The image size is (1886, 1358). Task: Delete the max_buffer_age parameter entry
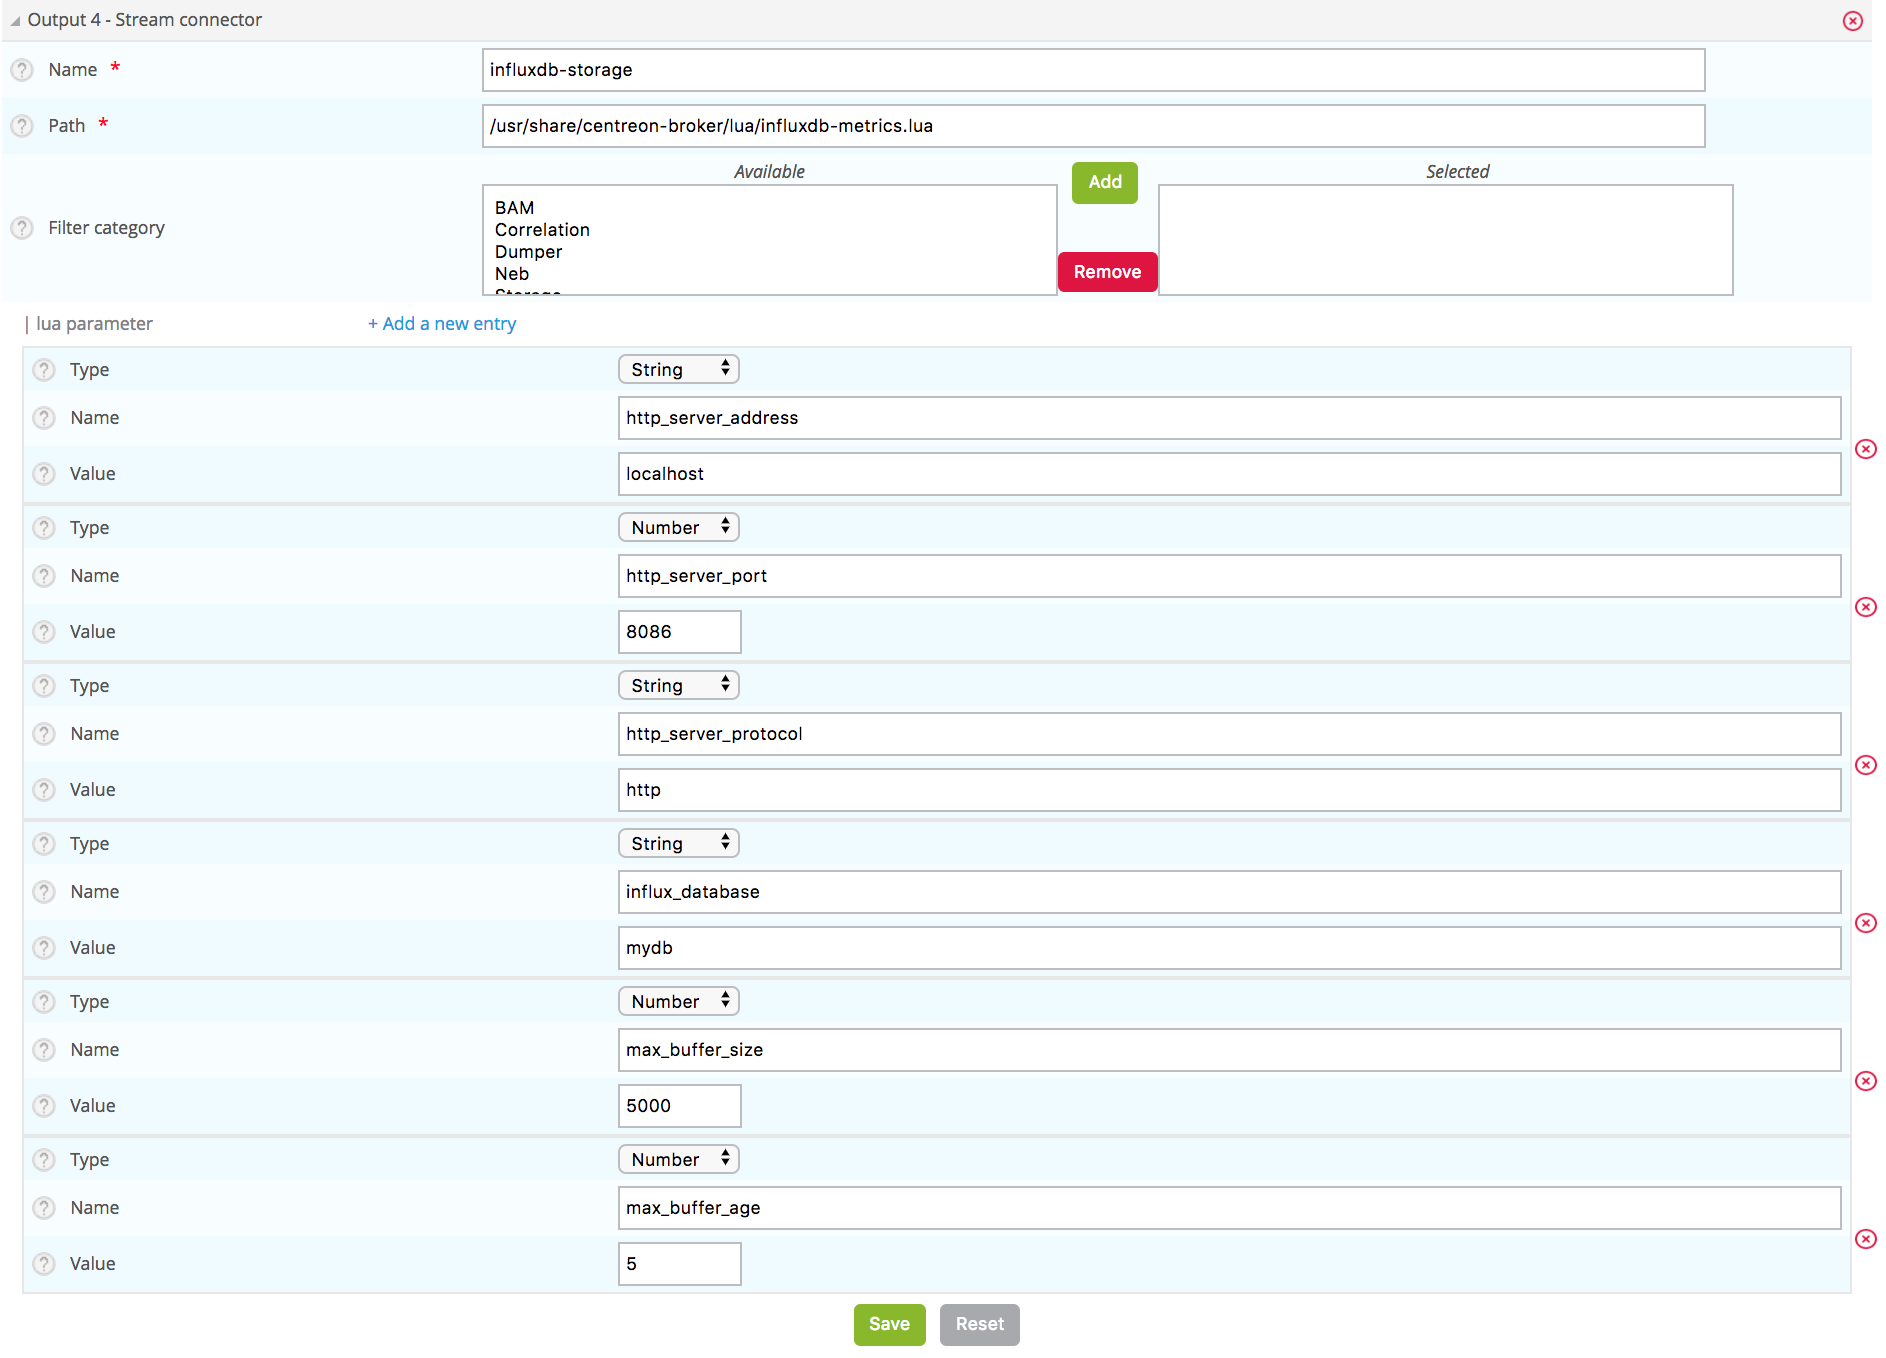pos(1865,1239)
